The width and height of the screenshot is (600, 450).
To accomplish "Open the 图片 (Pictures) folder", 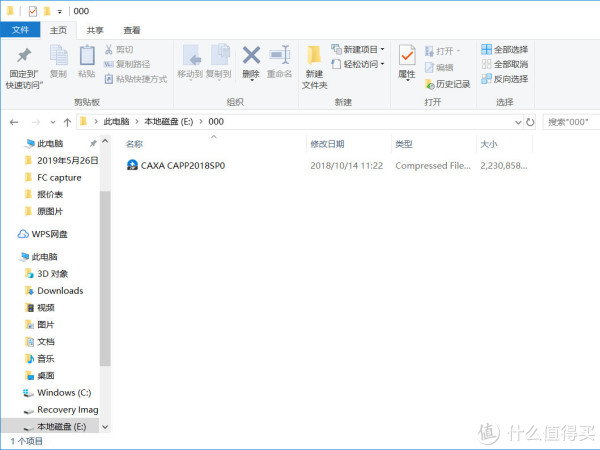I will coord(40,324).
